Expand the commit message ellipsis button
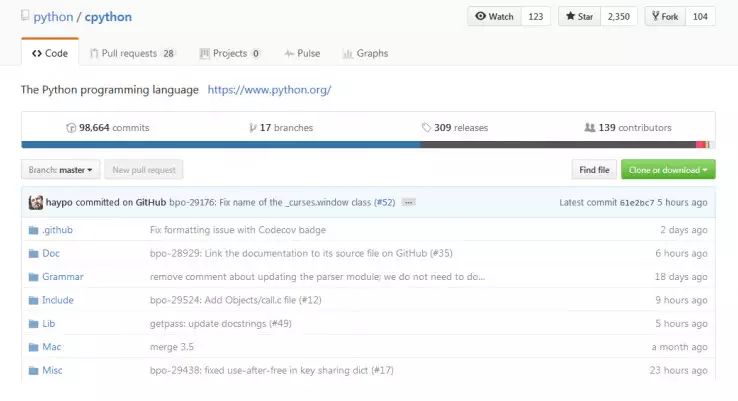This screenshot has width=738, height=401. 409,202
